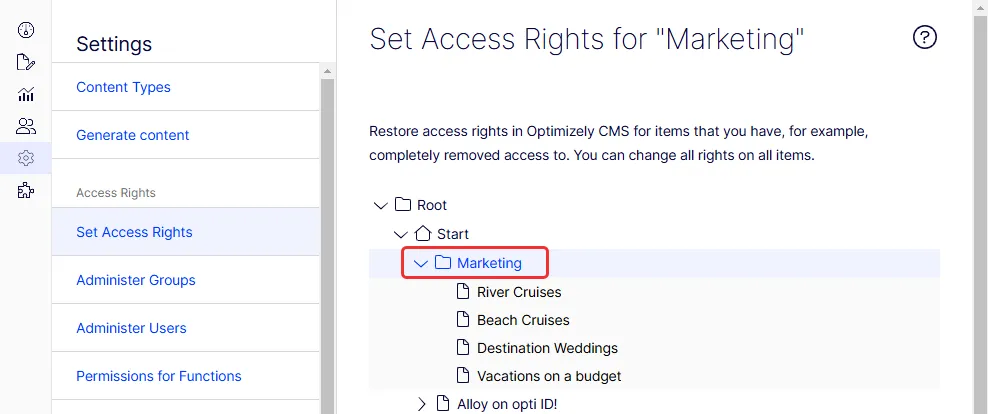Click the settings menu scrollbar up arrow

click(327, 72)
